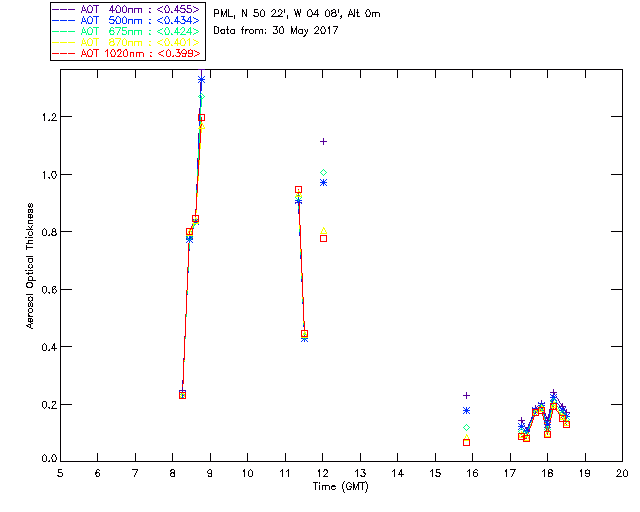Click the green diamond marker near 1.27 before 9 GMT
640x512 pixels.
201,97
